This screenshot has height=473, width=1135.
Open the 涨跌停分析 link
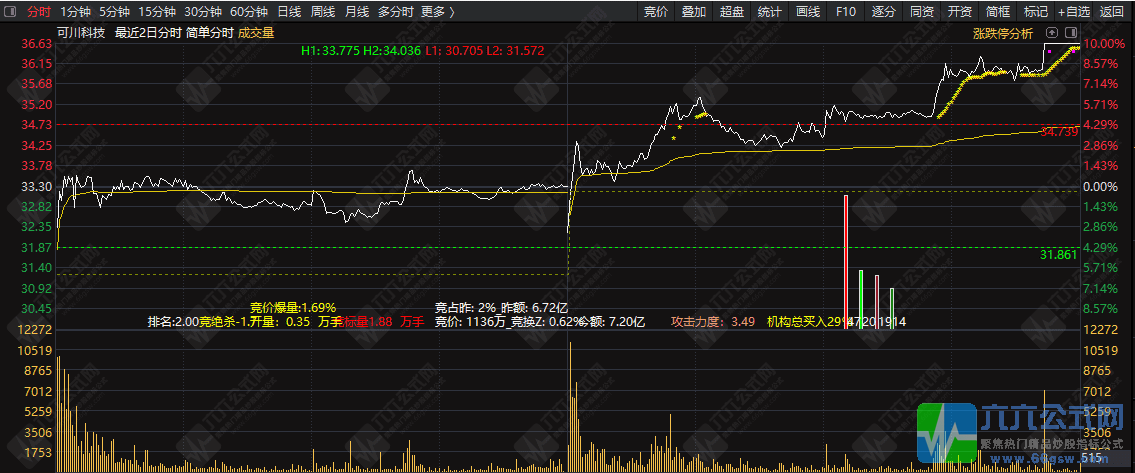click(x=1003, y=33)
